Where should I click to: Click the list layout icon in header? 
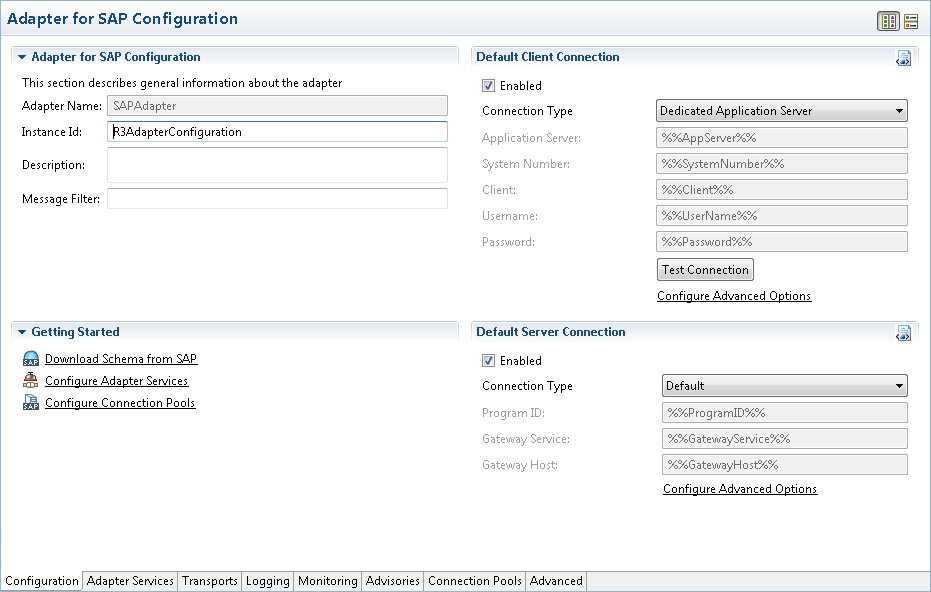(911, 21)
